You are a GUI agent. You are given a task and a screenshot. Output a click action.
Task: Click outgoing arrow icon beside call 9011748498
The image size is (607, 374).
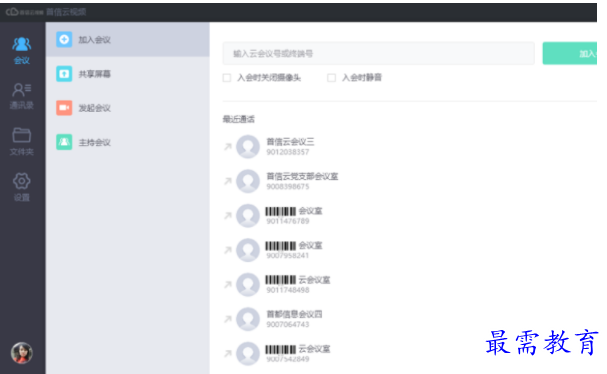(228, 284)
